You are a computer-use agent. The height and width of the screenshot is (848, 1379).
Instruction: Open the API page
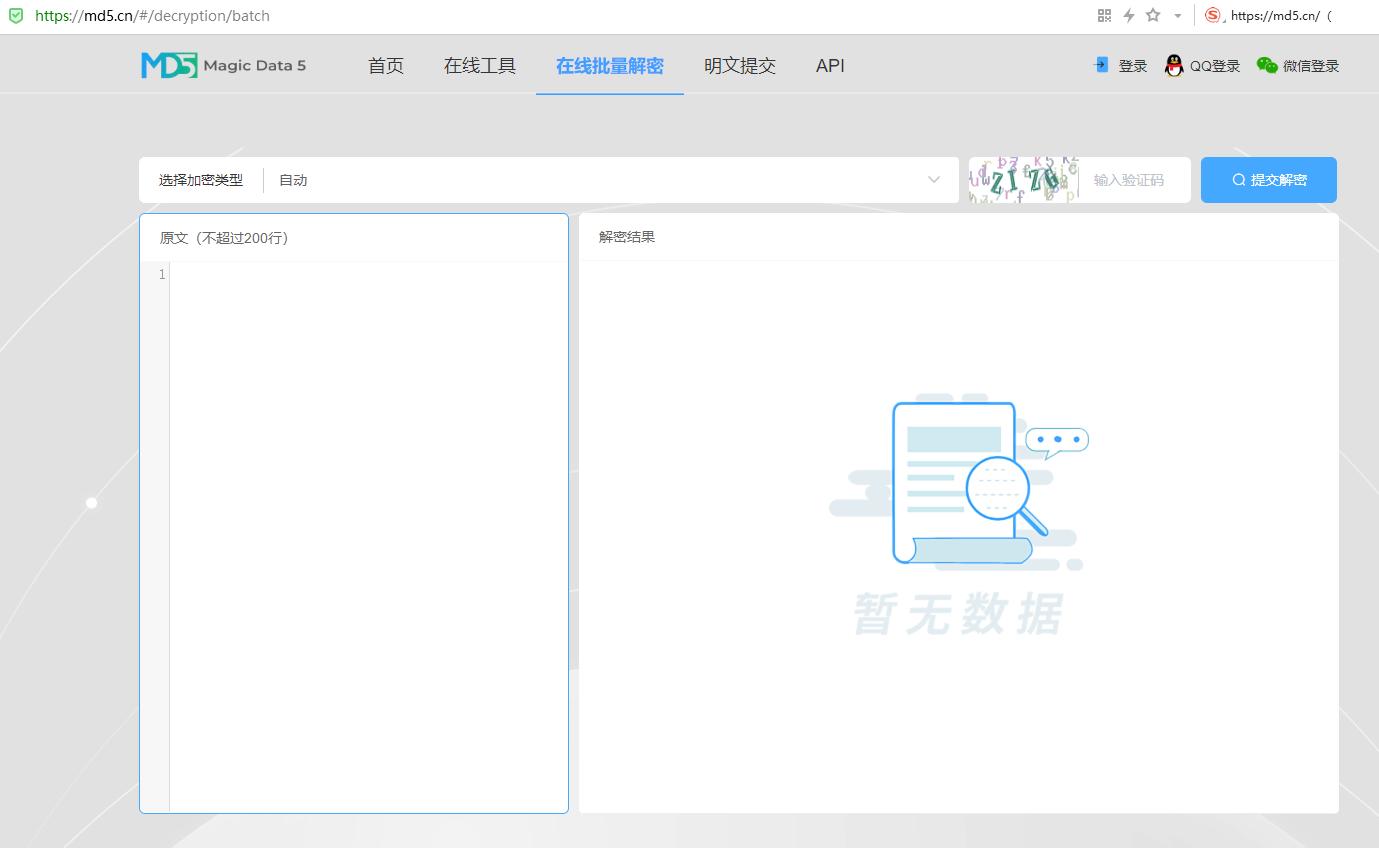829,65
